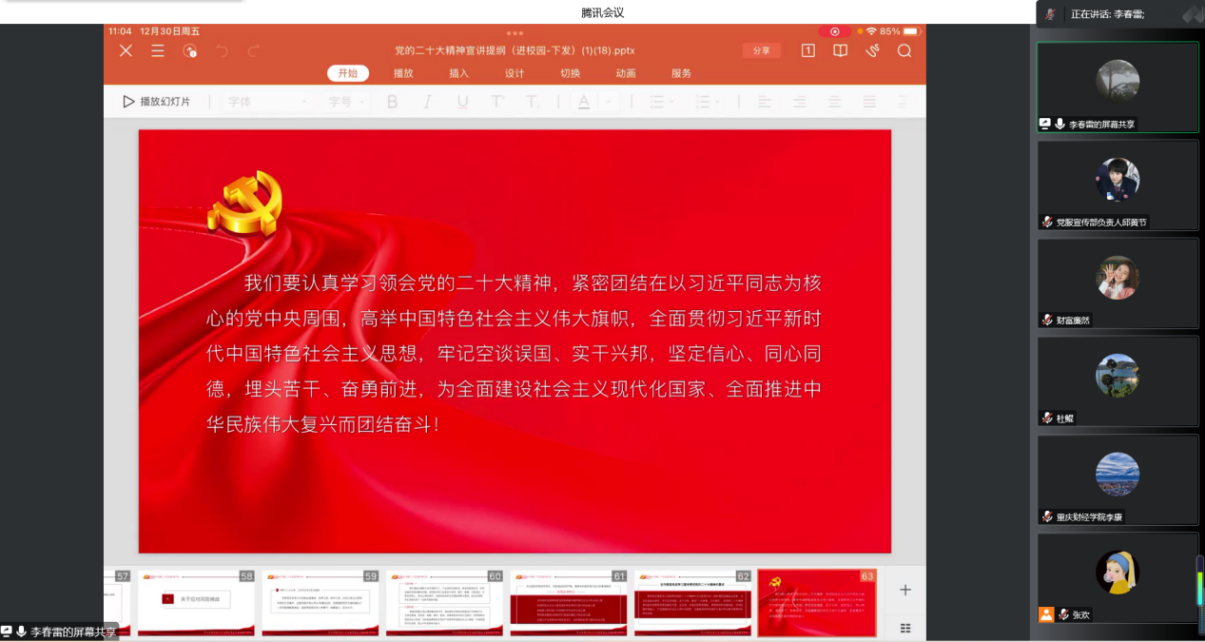
Task: Click the redo arrow icon
Action: click(x=254, y=51)
